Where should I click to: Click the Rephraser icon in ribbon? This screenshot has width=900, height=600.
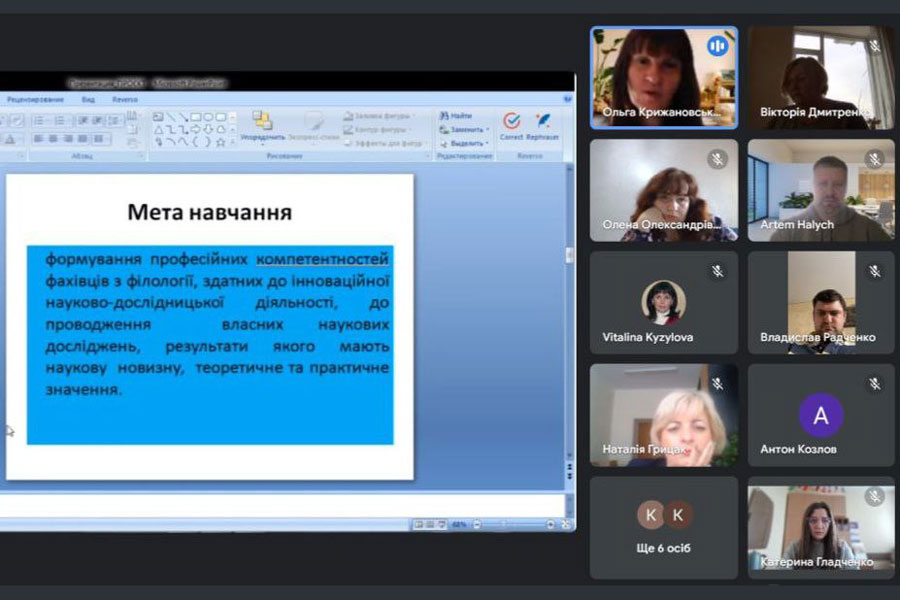click(542, 123)
